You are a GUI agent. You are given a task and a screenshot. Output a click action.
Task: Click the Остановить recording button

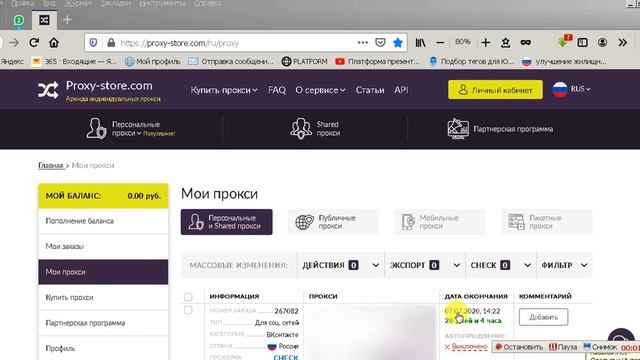[x=519, y=347]
